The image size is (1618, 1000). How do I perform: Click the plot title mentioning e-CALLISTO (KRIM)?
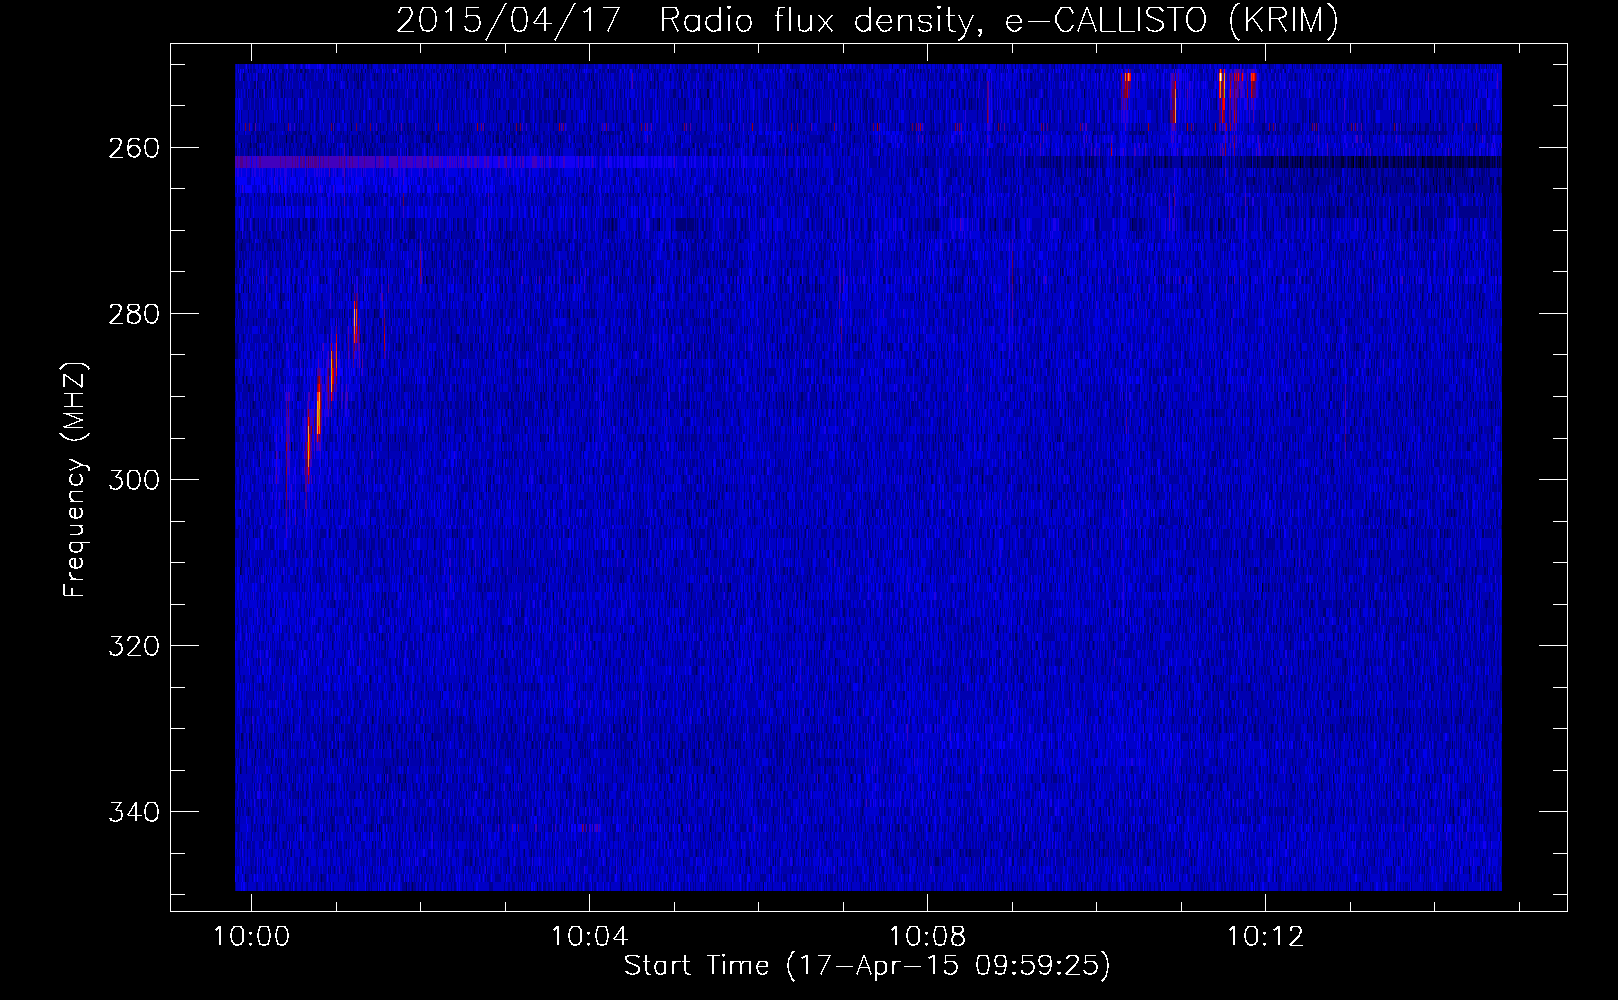(867, 20)
